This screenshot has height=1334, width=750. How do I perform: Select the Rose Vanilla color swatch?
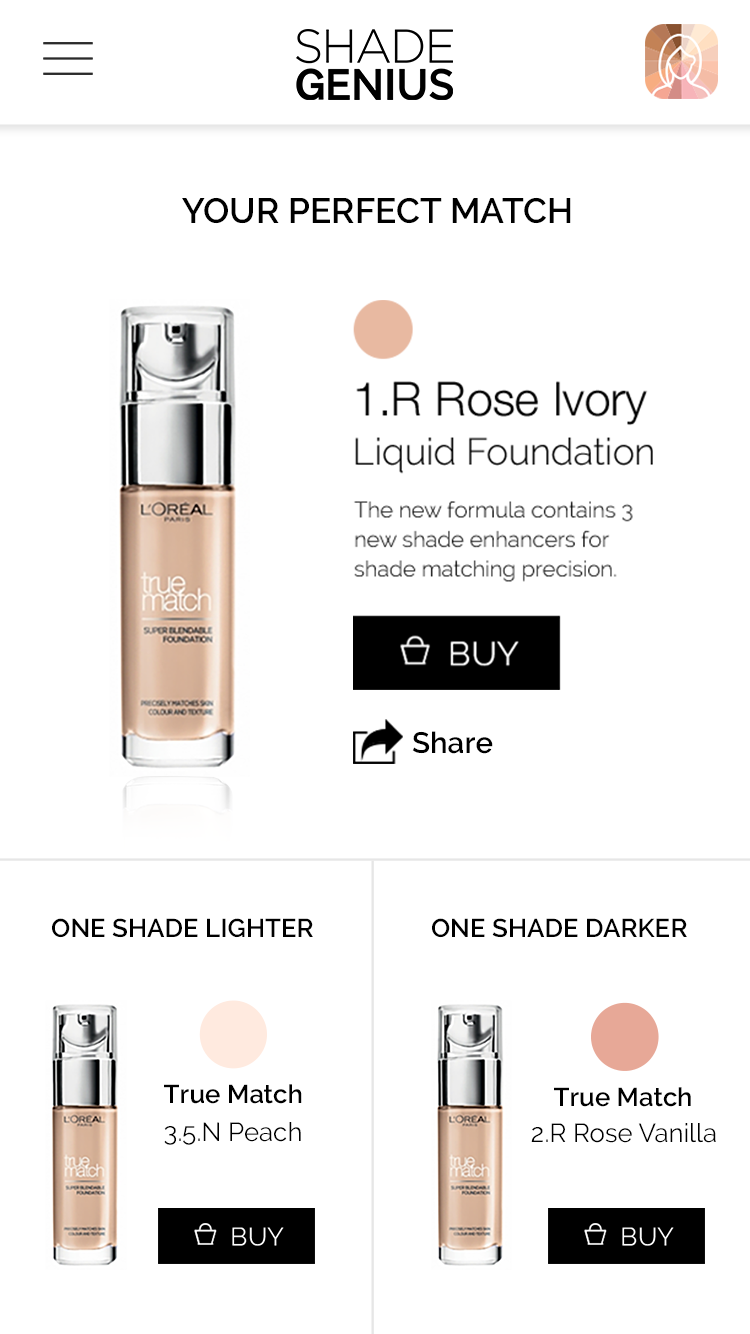[x=624, y=1037]
